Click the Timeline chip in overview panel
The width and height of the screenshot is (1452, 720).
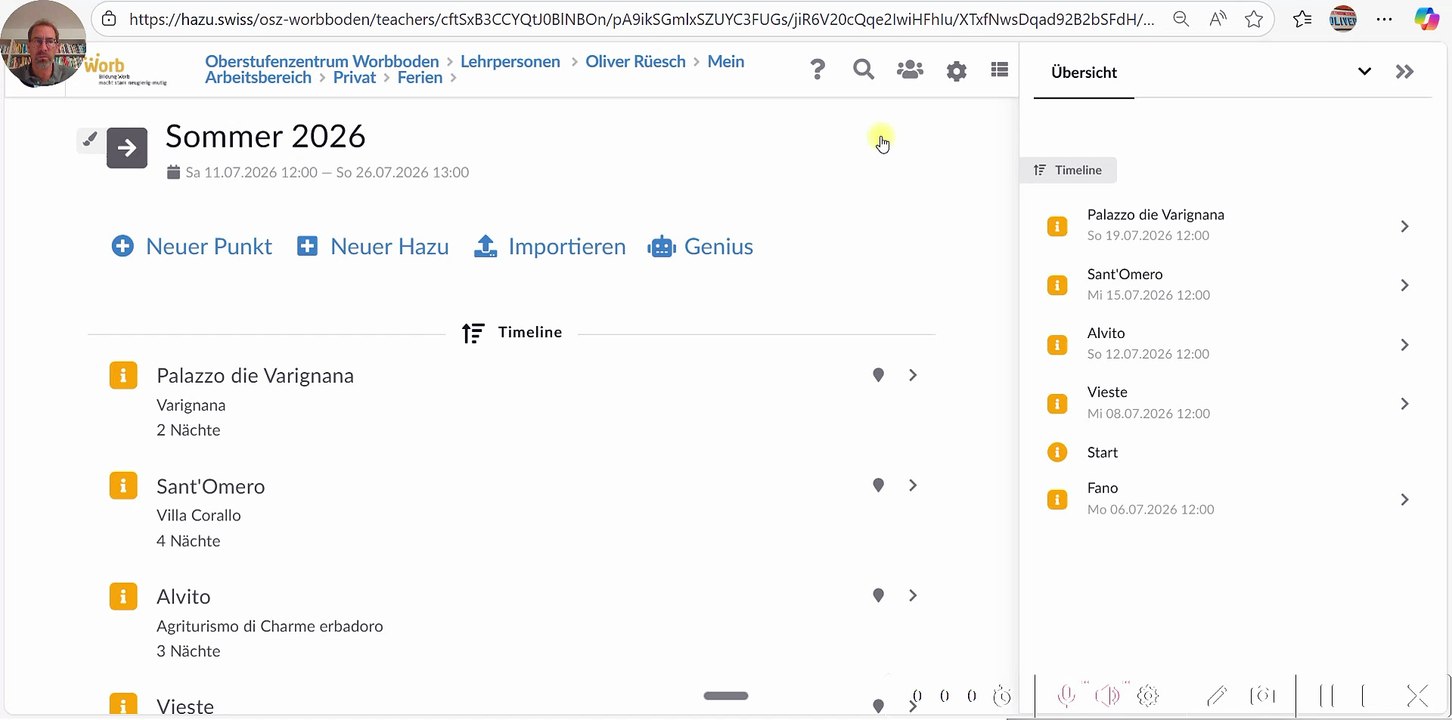pyautogui.click(x=1068, y=170)
